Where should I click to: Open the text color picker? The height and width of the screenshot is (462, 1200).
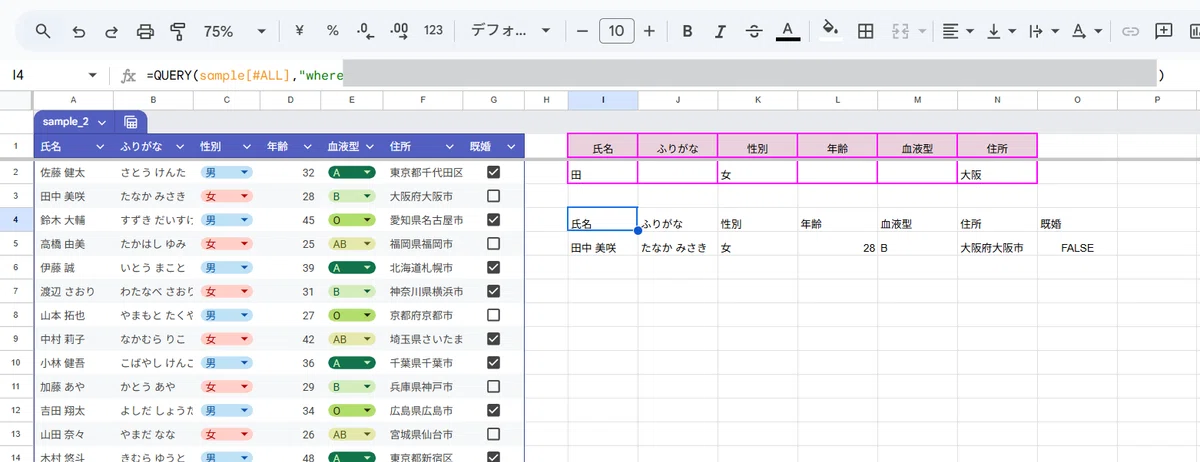788,31
